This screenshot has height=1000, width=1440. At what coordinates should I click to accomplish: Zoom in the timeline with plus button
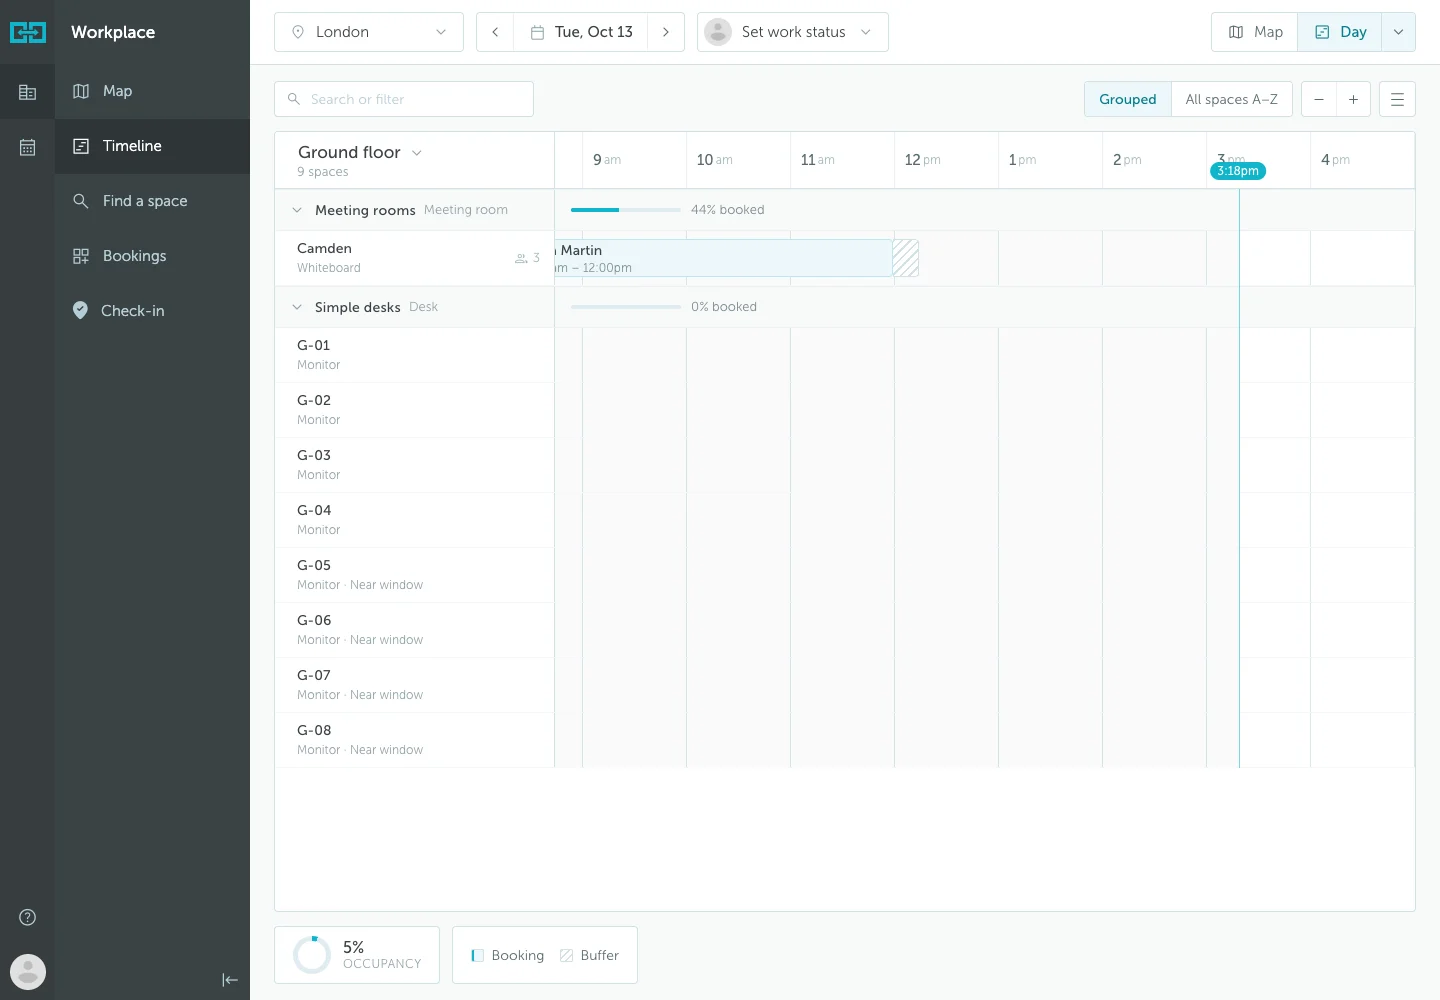(x=1353, y=99)
